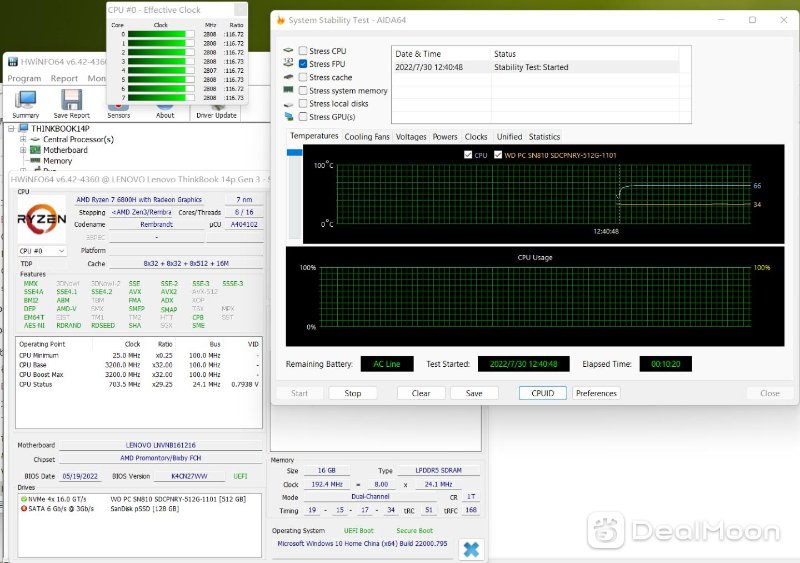This screenshot has width=800, height=563.
Task: Click the Stress system memory icon
Action: click(x=288, y=90)
